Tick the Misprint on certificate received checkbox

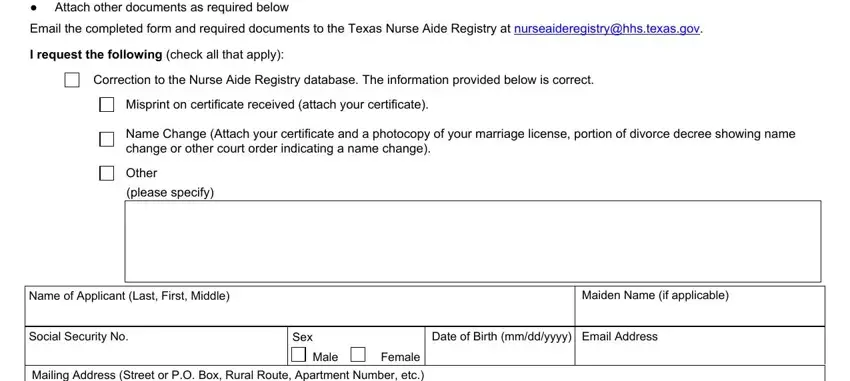click(107, 105)
